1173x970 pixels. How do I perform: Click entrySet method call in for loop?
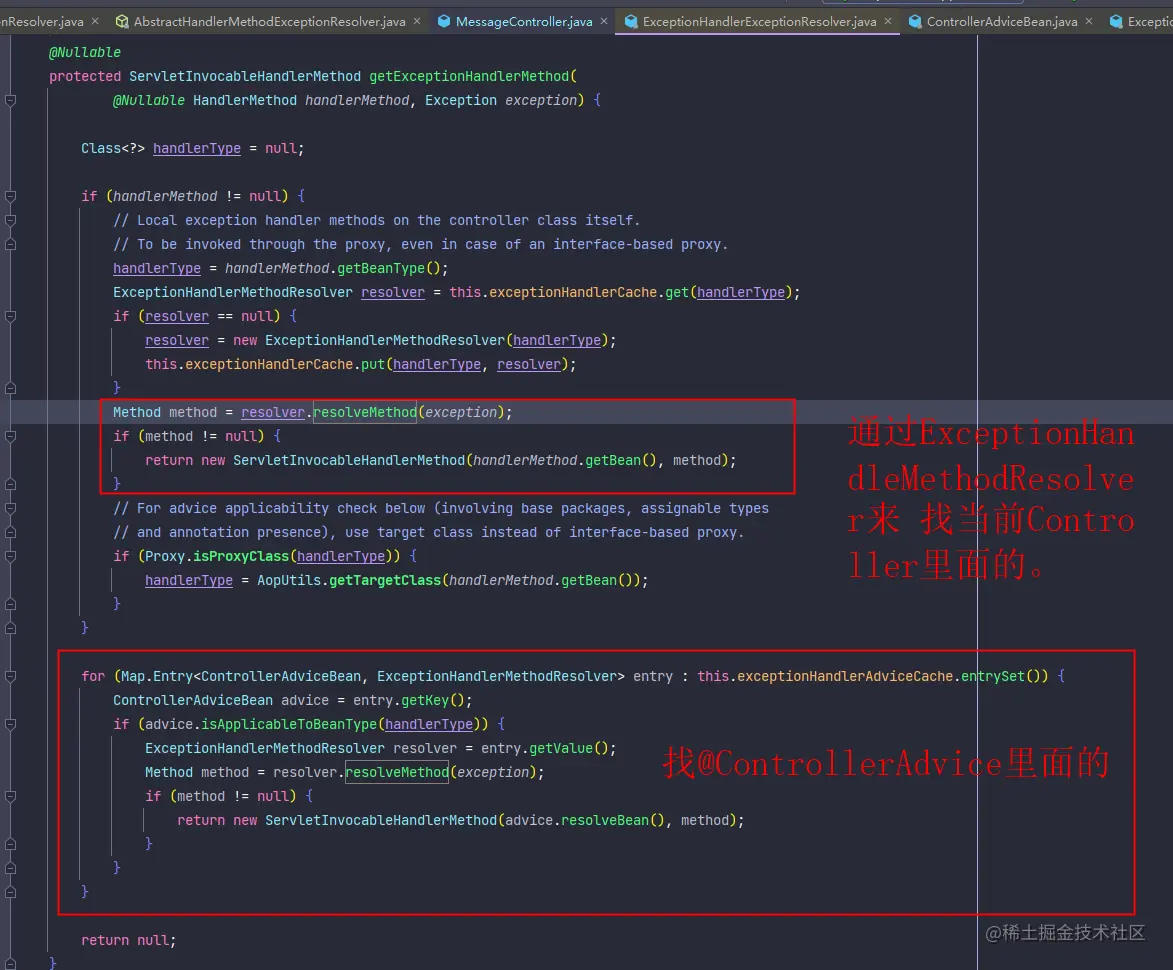tap(993, 676)
